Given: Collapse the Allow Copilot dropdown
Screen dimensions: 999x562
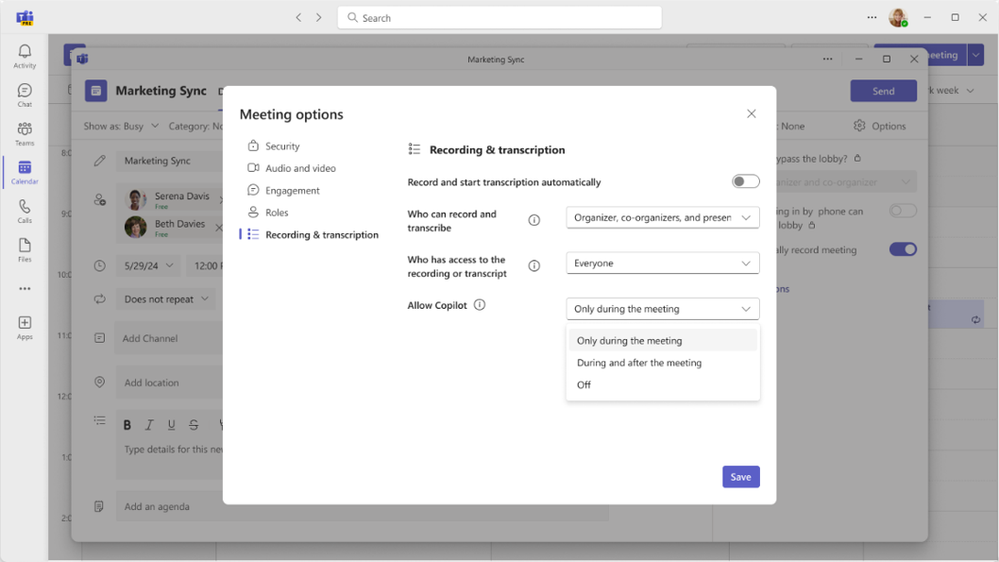Looking at the screenshot, I should (663, 308).
